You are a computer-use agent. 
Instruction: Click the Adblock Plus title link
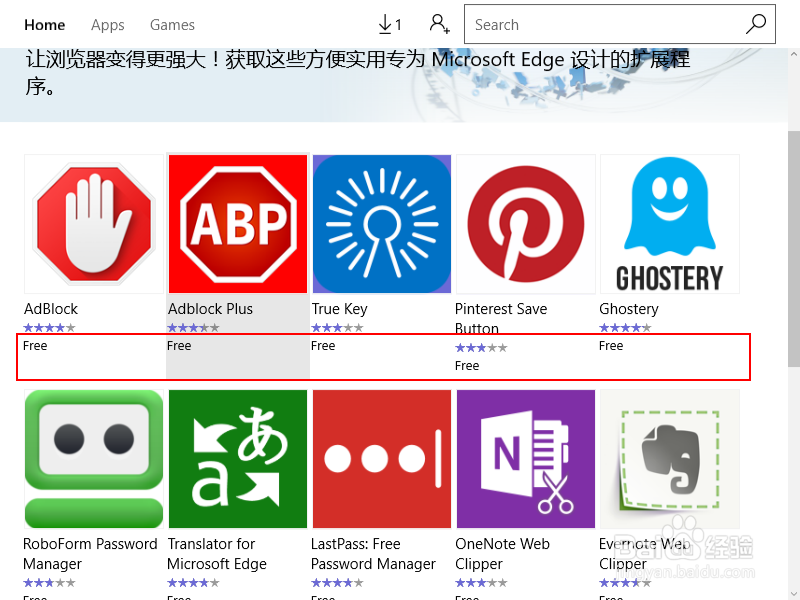210,309
